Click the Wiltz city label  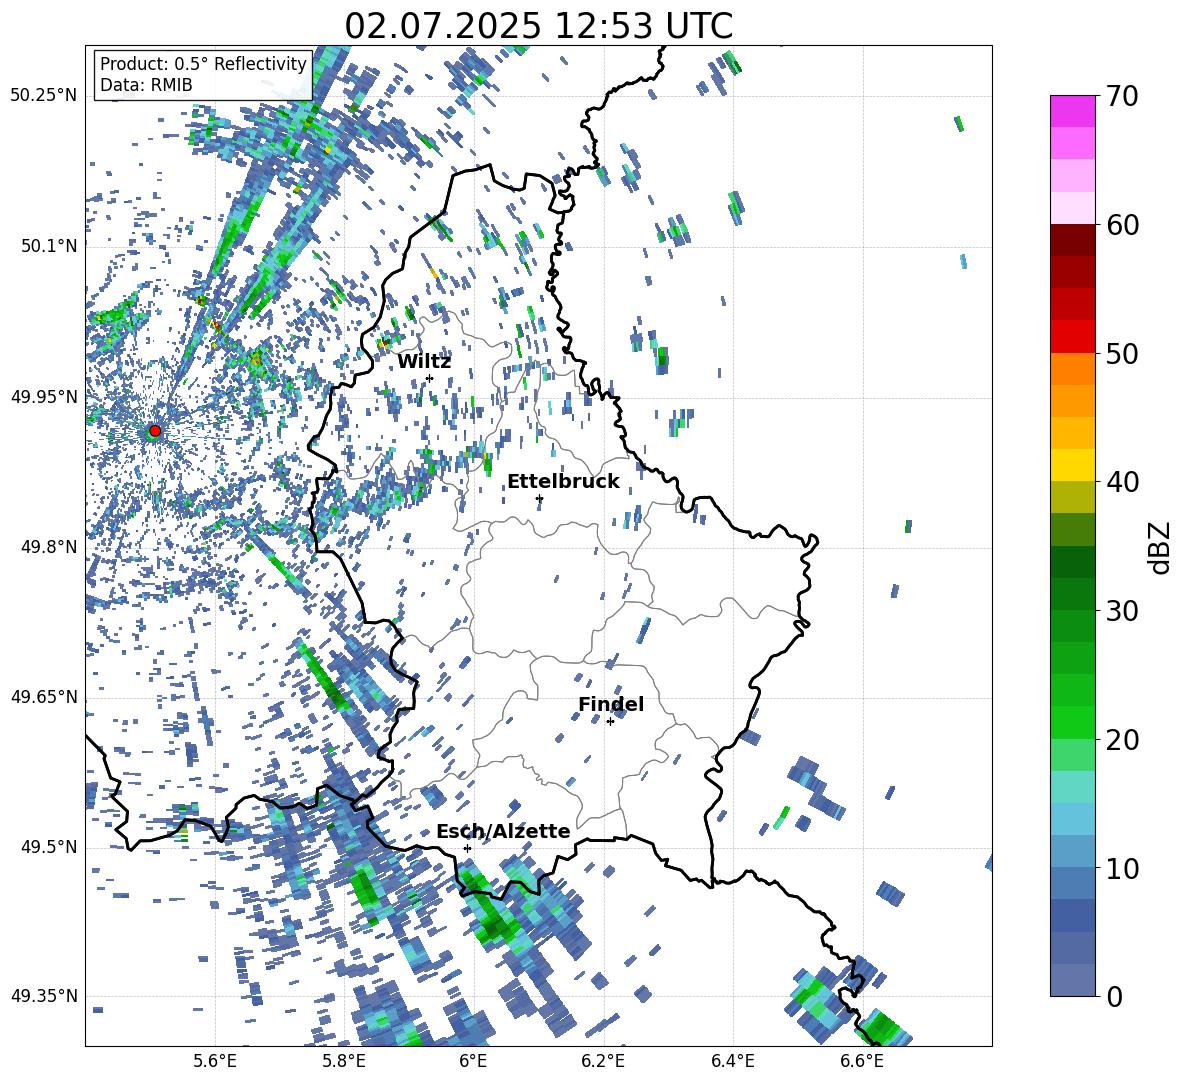click(424, 362)
